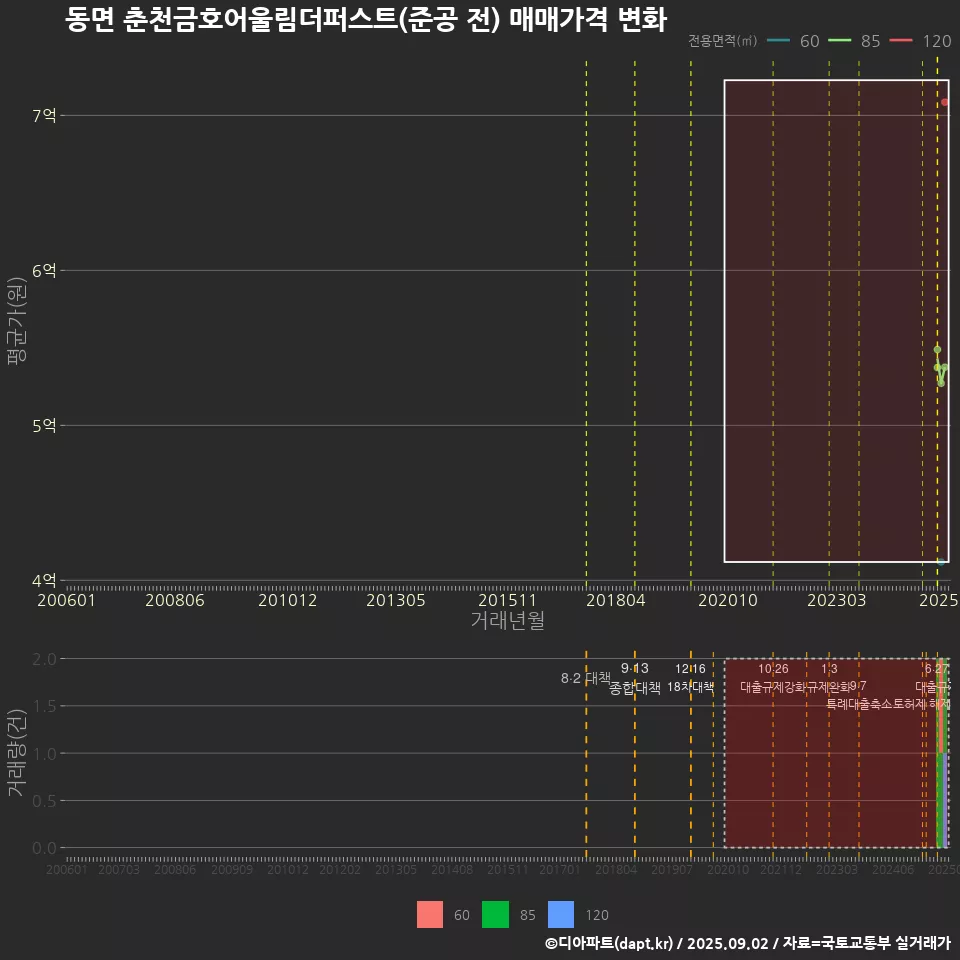Click the chart title 동면 춘천금호어울림더퍼스트 매매가격 변화

[x=366, y=20]
